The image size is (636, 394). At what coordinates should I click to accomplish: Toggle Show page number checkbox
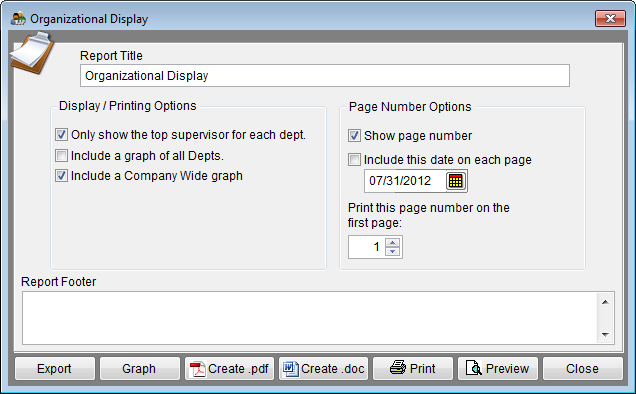(x=354, y=136)
